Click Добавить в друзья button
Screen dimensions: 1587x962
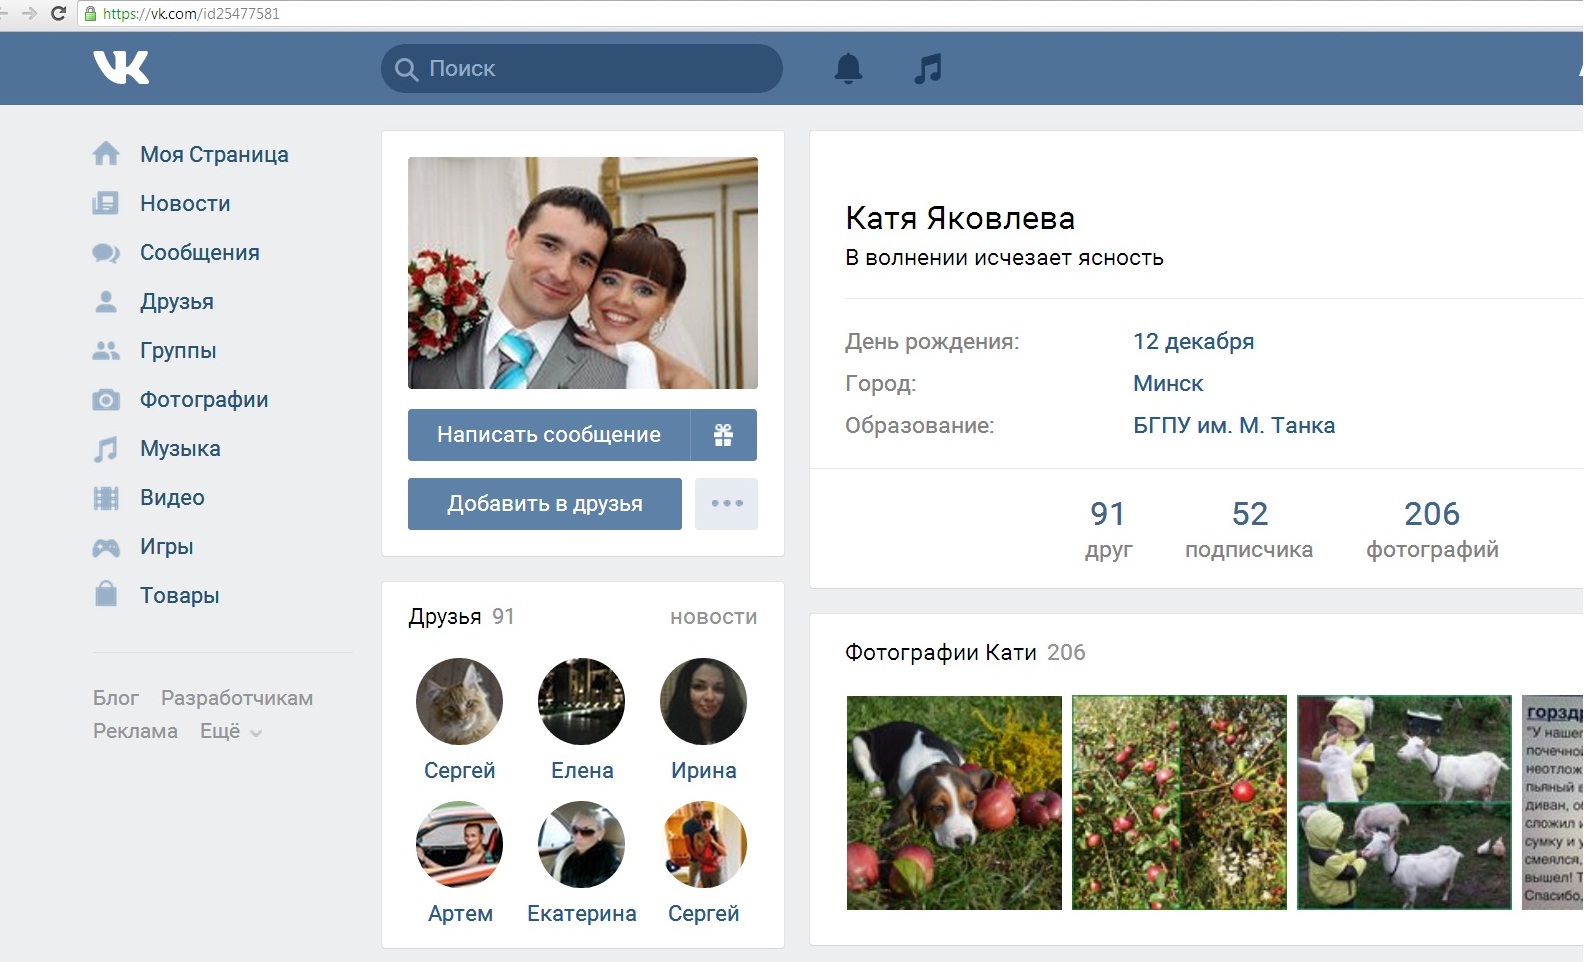coord(544,504)
